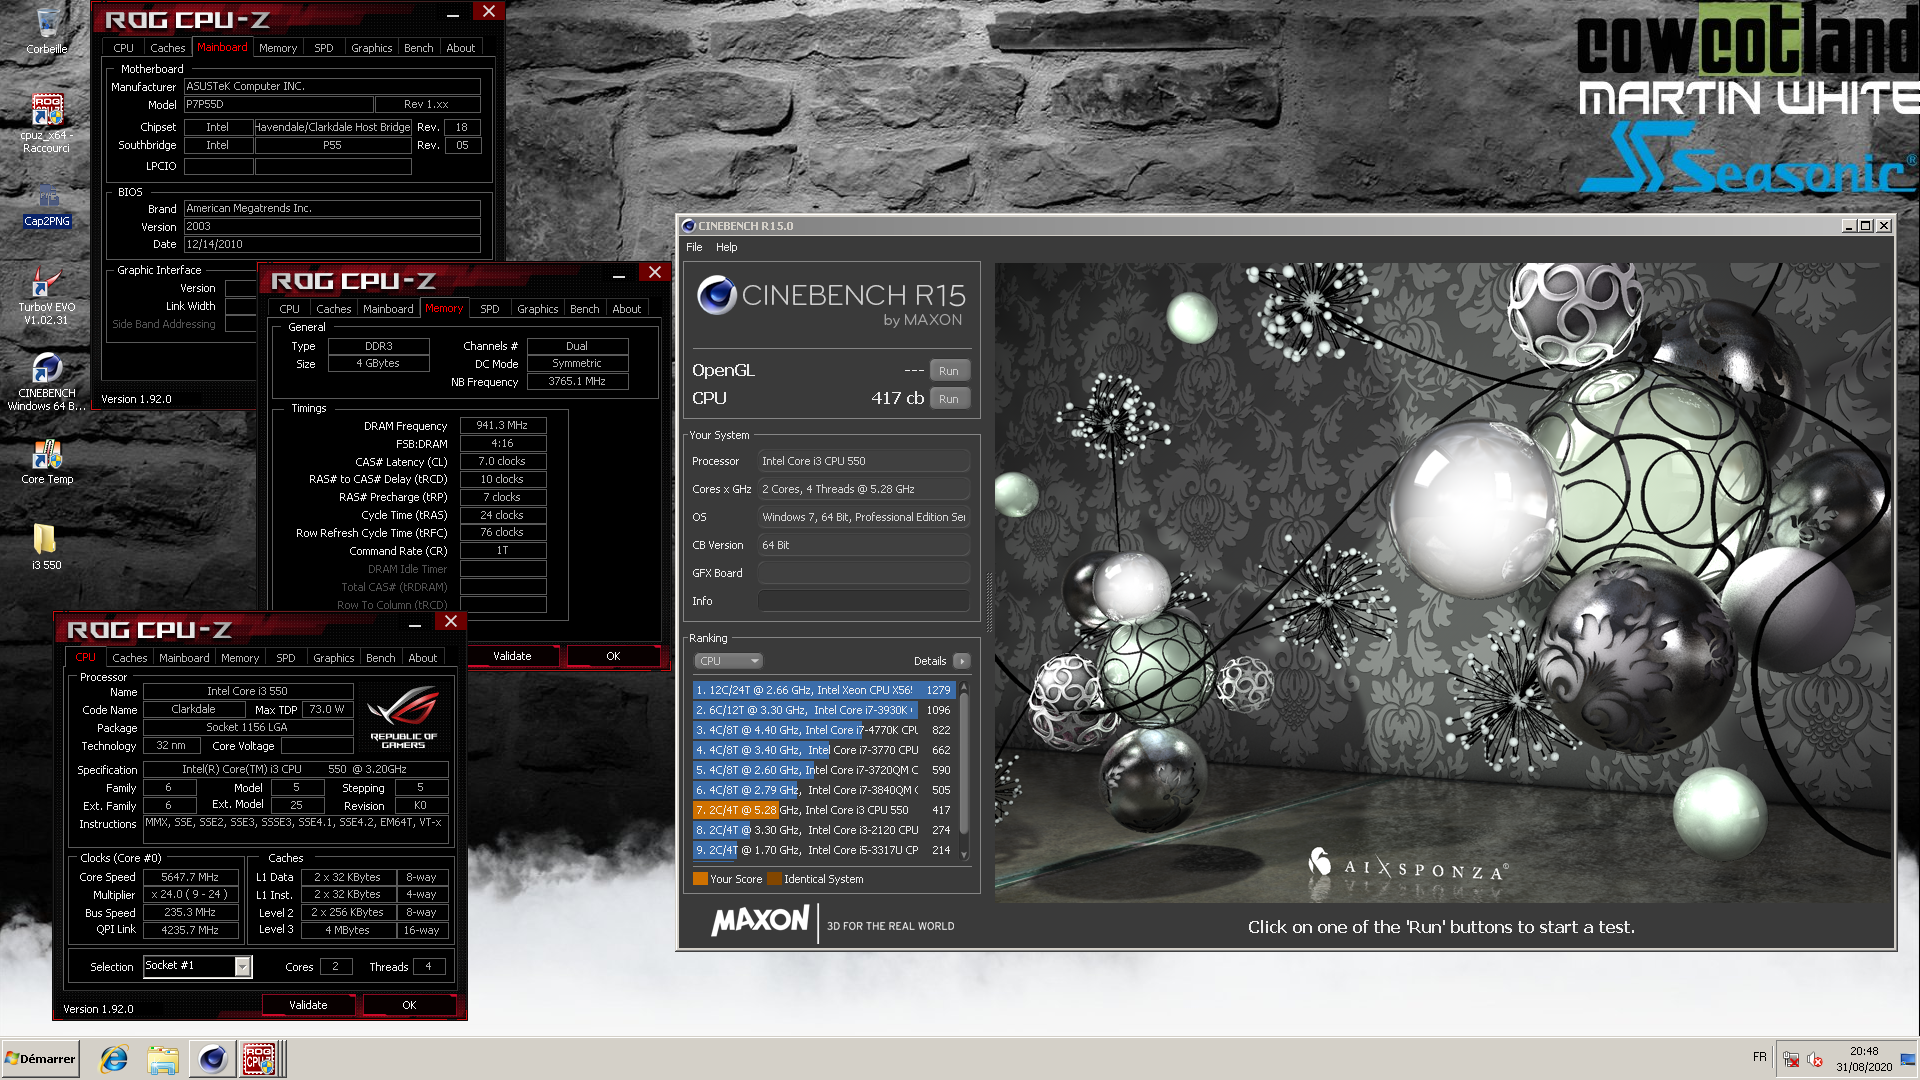This screenshot has height=1080, width=1920.
Task: Click the ranking list scrollbar up arrow
Action: [964, 688]
